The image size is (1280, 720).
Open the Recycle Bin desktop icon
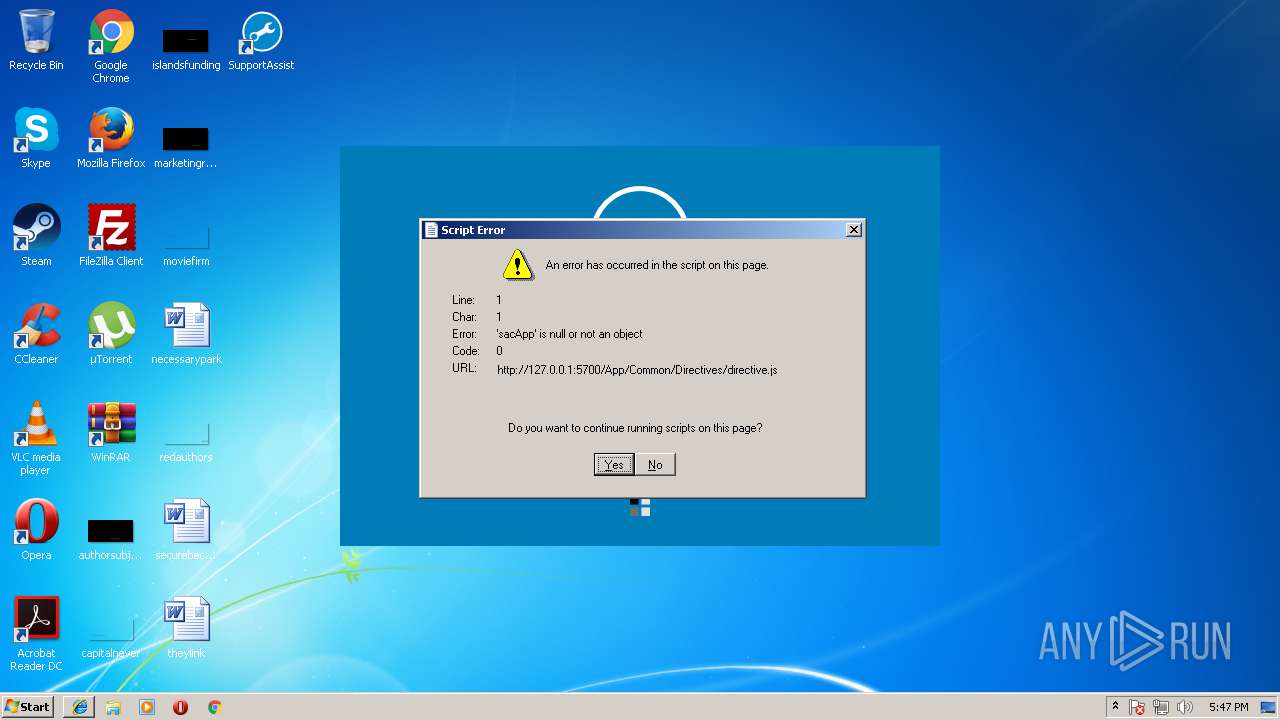(36, 40)
